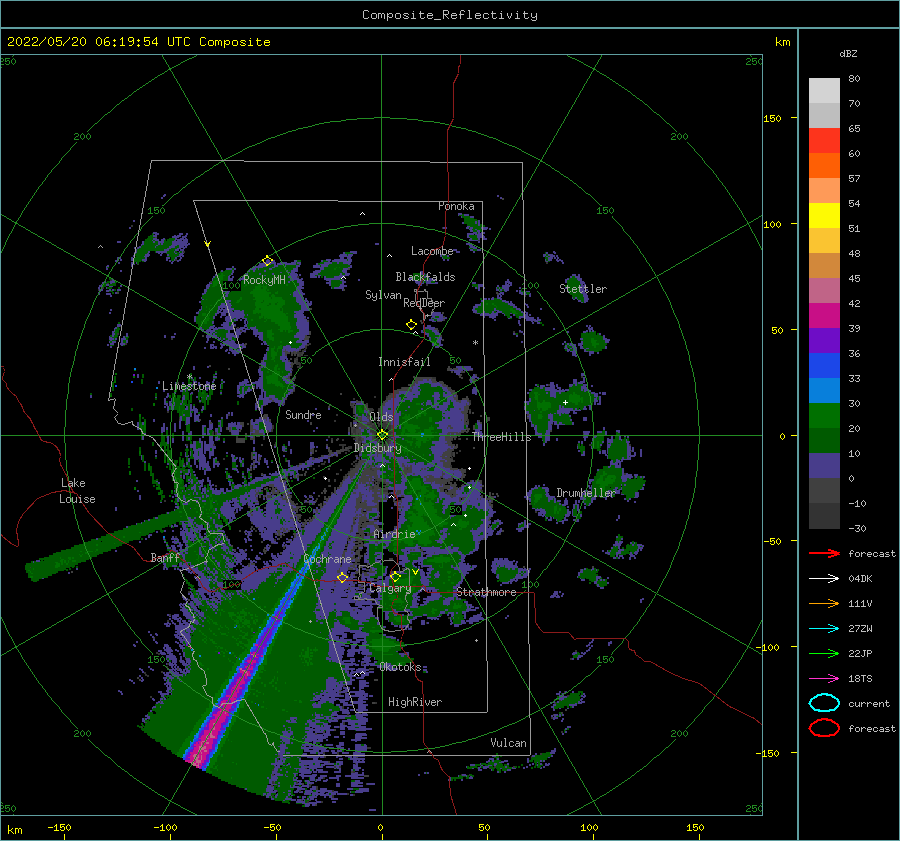
Task: Click the Stettler city label
Action: point(583,289)
